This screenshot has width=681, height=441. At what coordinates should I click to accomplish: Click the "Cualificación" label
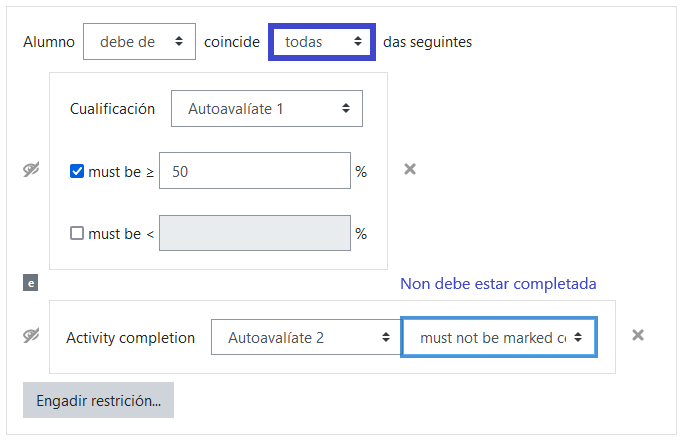point(112,108)
